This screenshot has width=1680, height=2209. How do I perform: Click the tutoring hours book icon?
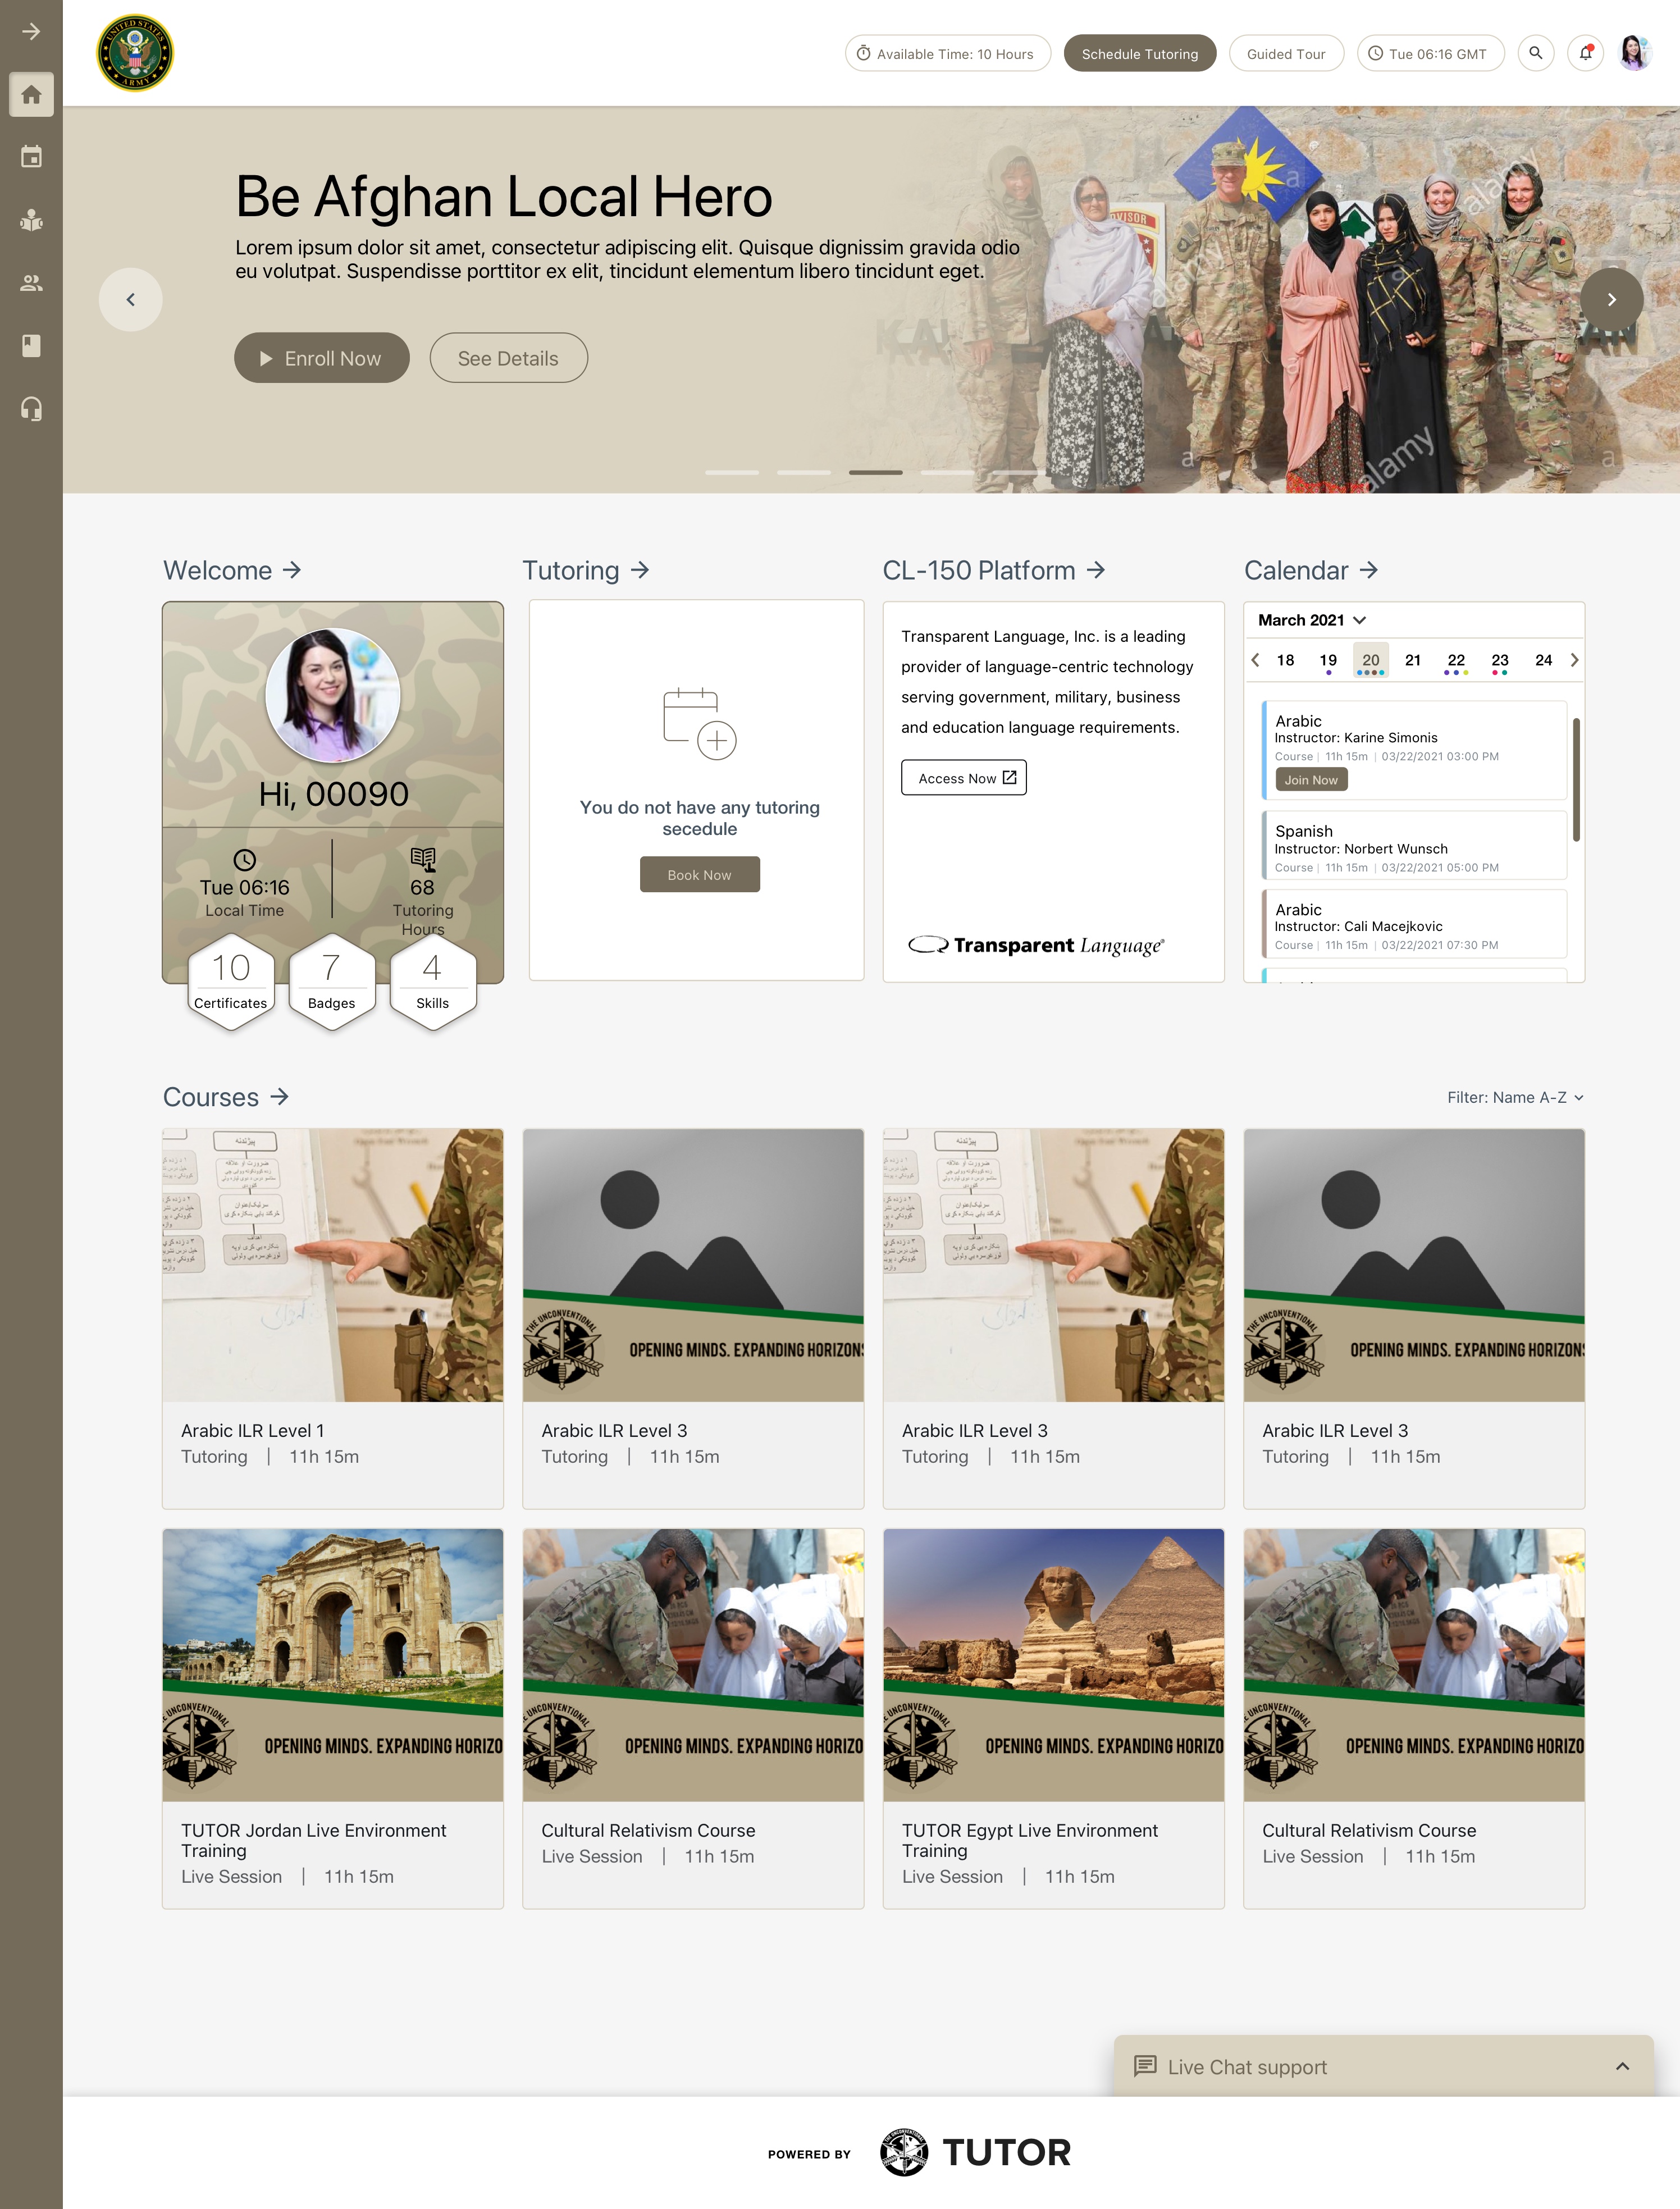coord(423,859)
